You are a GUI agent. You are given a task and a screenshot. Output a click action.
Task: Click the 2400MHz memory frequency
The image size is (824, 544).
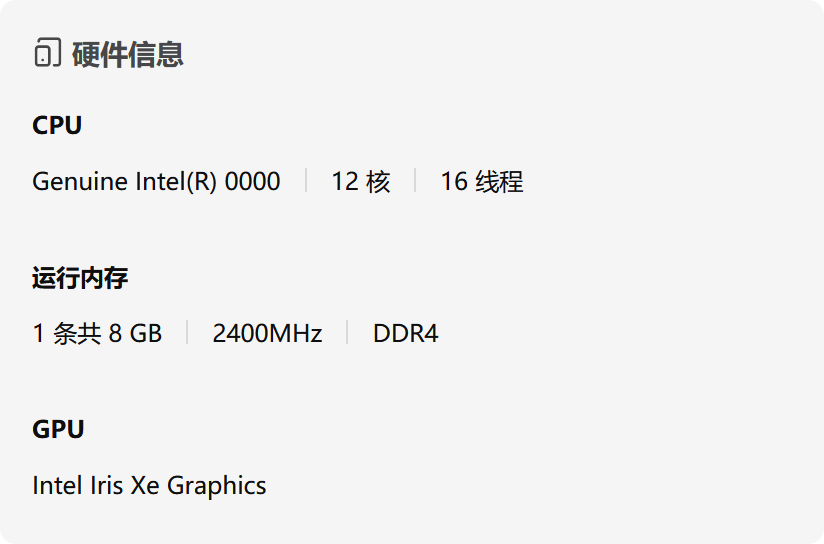(267, 334)
